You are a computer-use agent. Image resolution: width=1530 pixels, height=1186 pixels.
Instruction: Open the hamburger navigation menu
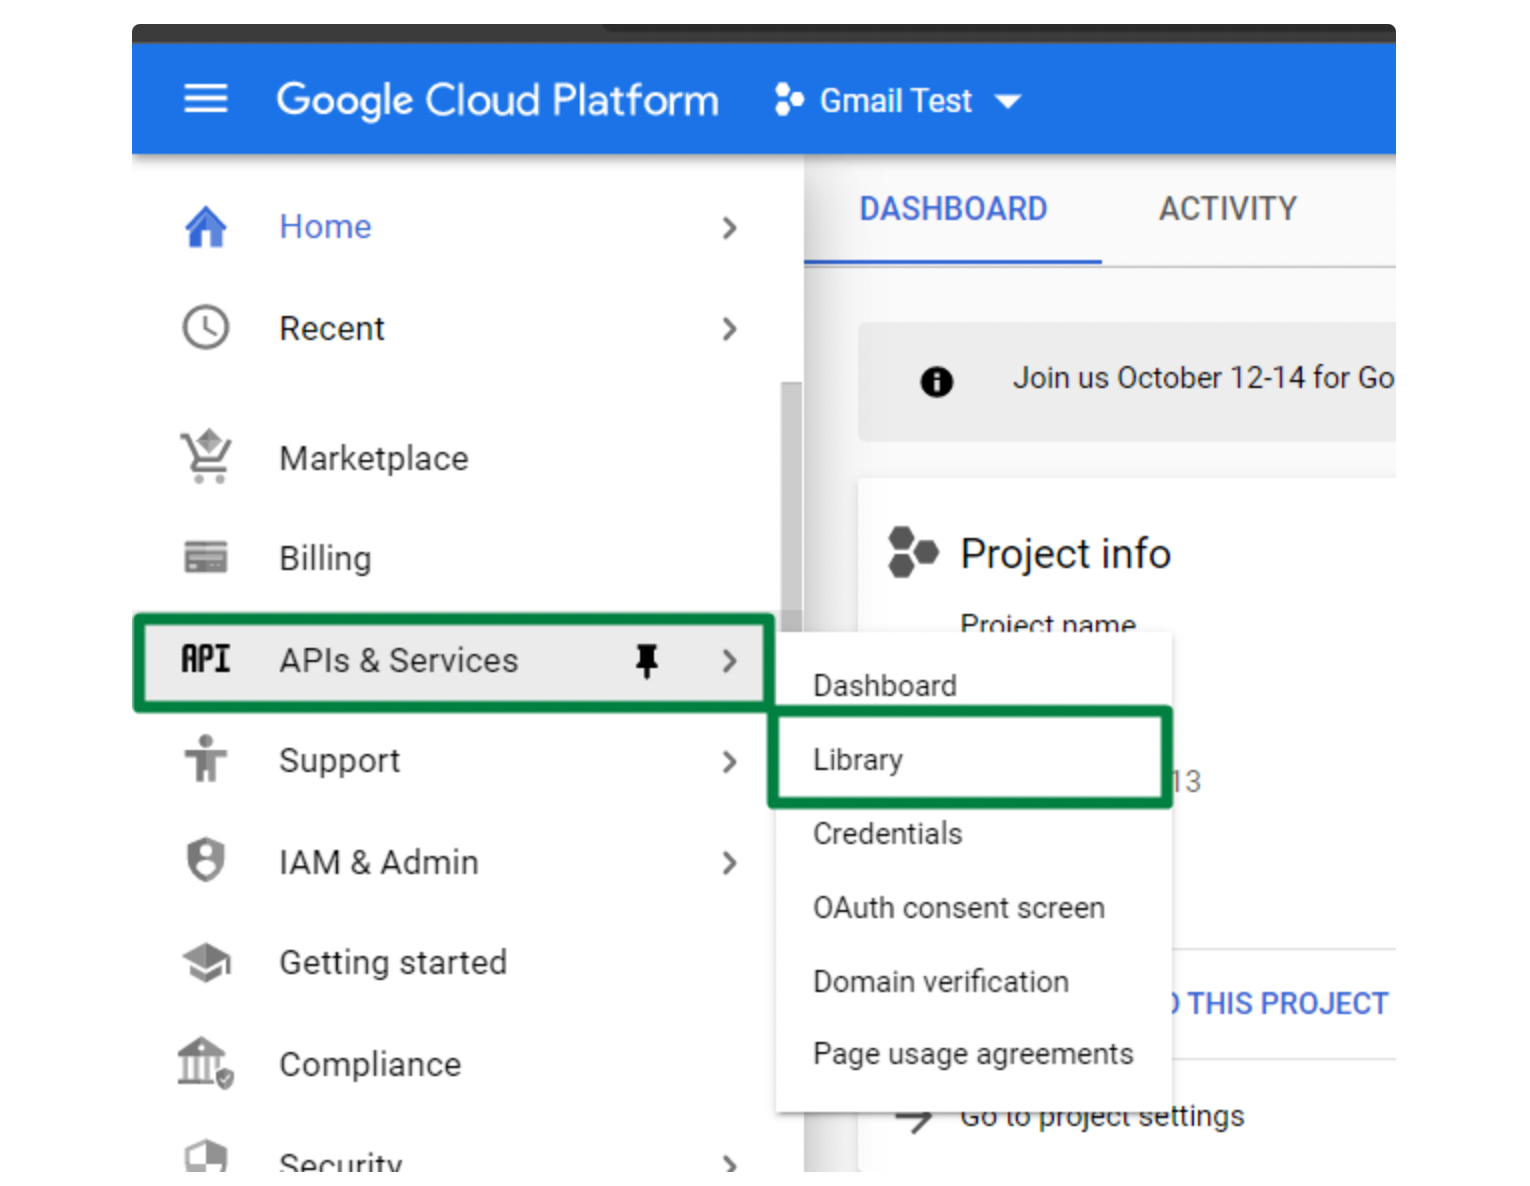[206, 99]
